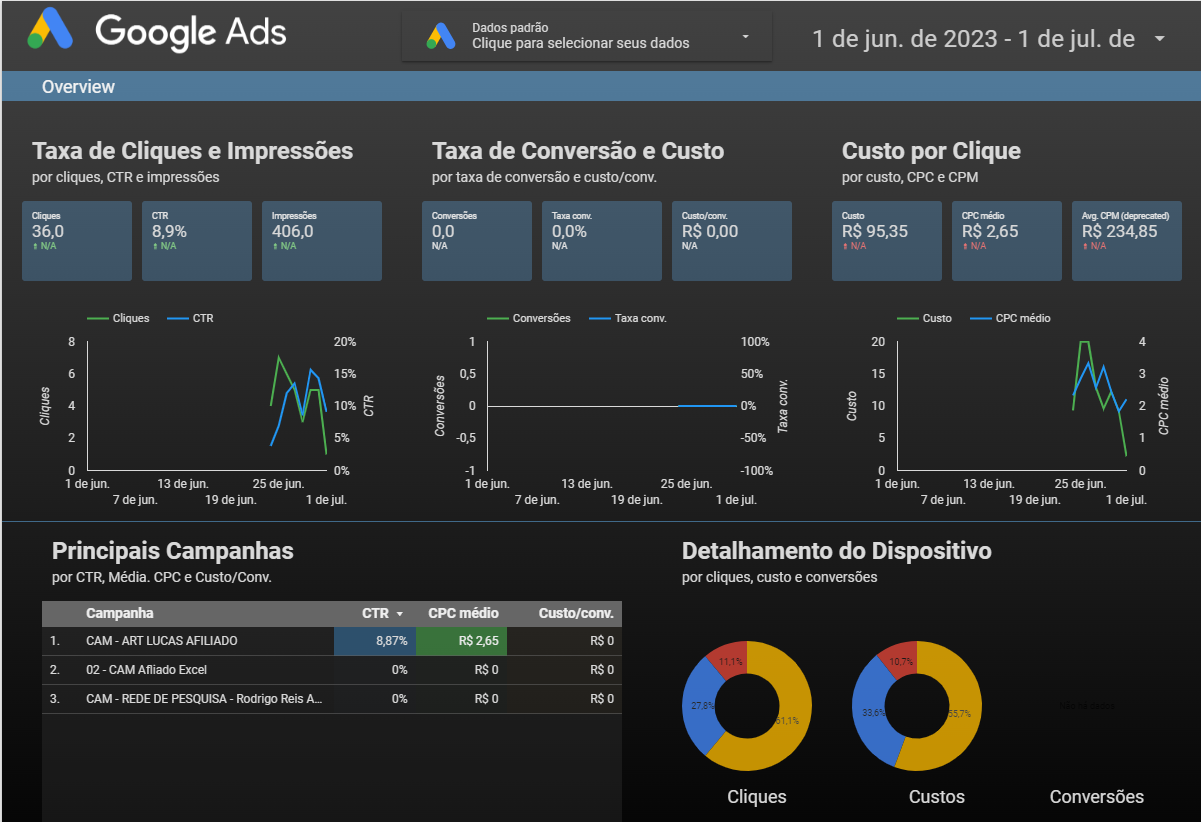Click the data source Google Ads icon
Image resolution: width=1201 pixels, height=822 pixels.
(x=441, y=36)
